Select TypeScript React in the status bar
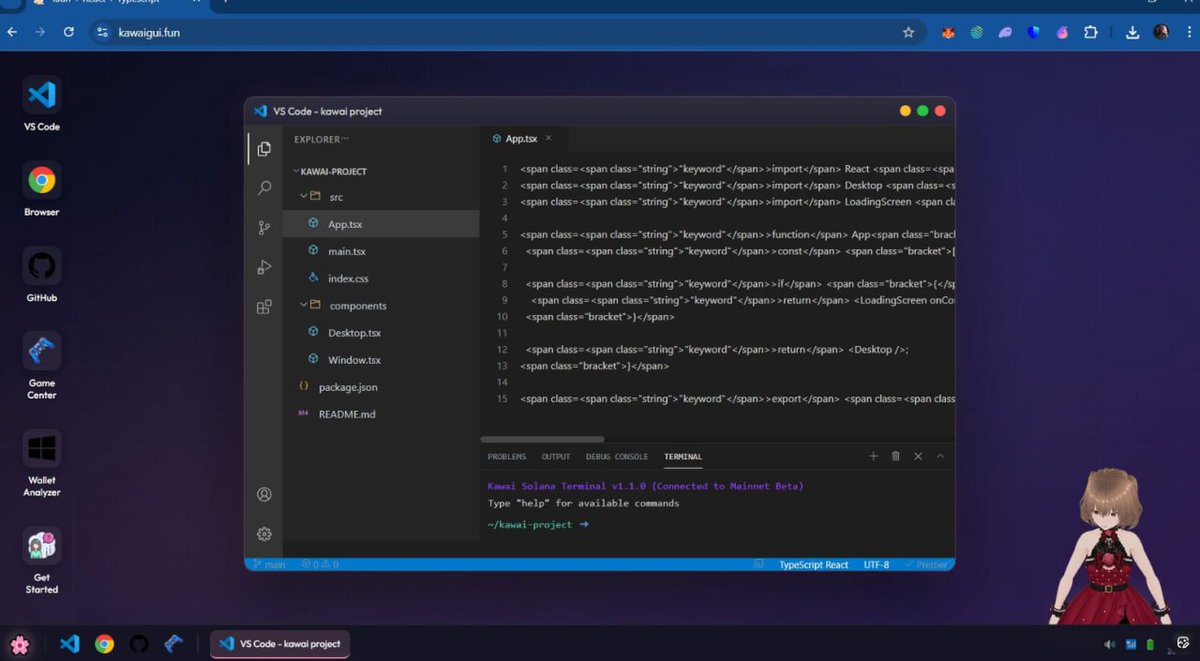Screen dimensions: 1200x661 click(812, 564)
